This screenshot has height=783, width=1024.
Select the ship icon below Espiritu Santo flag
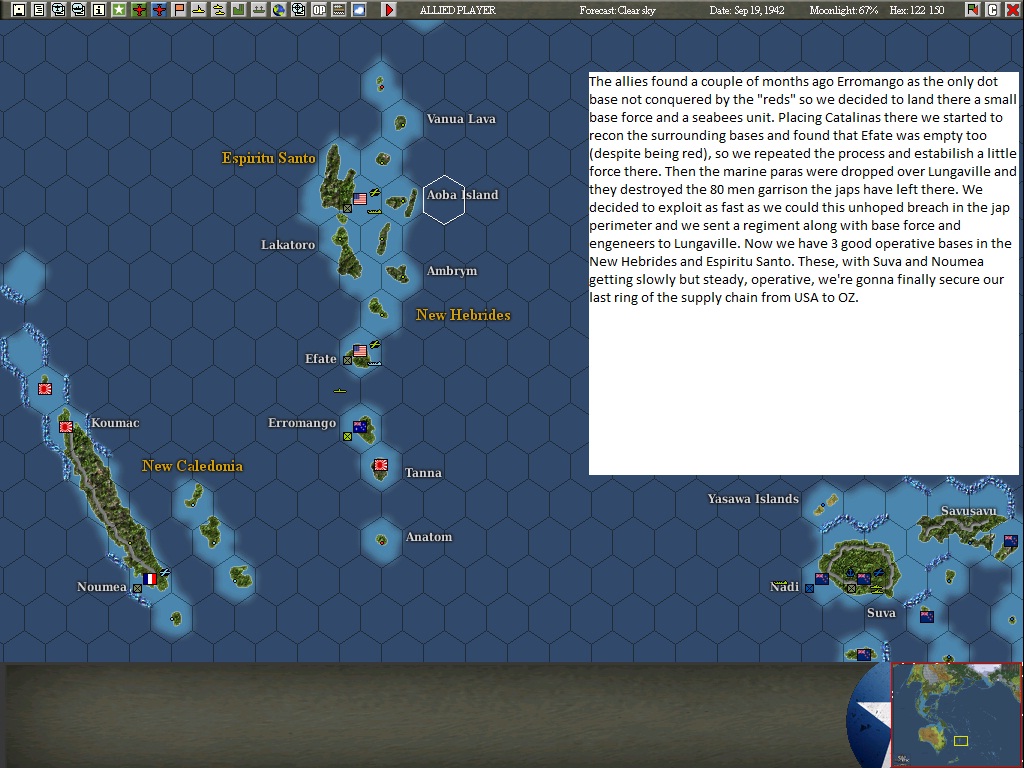tap(374, 211)
